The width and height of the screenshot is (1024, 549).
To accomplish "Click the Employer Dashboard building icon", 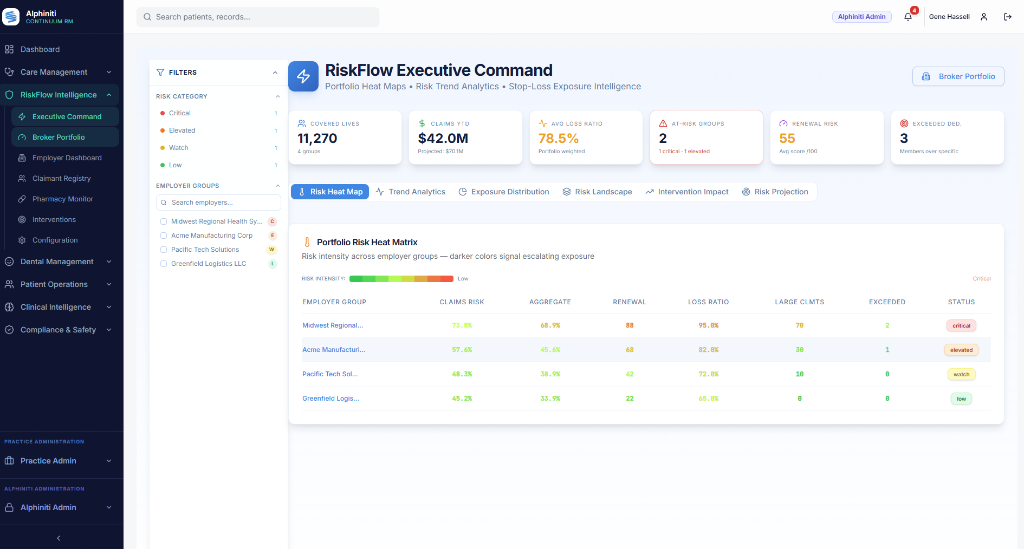I will [22, 158].
